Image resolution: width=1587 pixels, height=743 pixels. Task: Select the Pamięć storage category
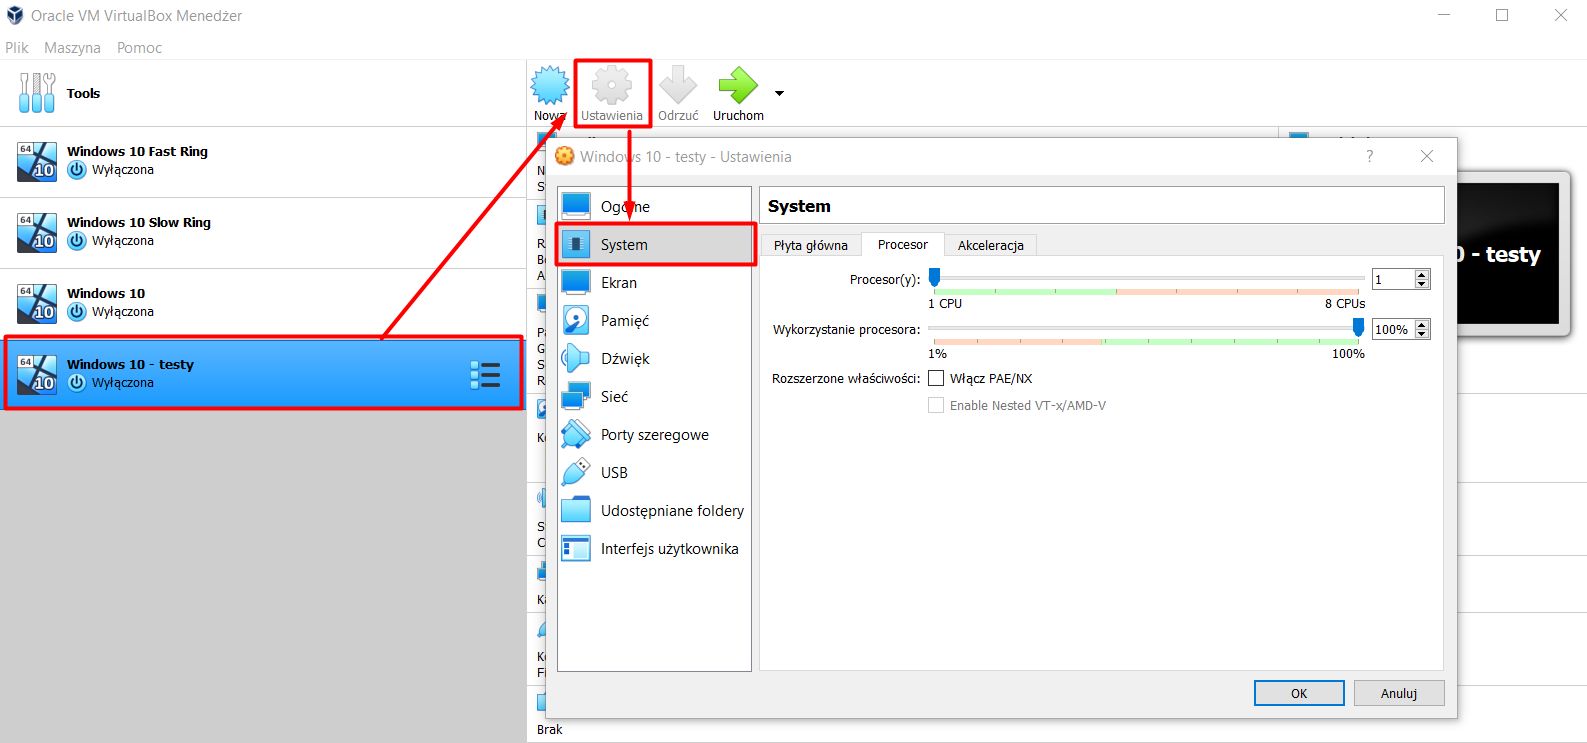coord(654,320)
